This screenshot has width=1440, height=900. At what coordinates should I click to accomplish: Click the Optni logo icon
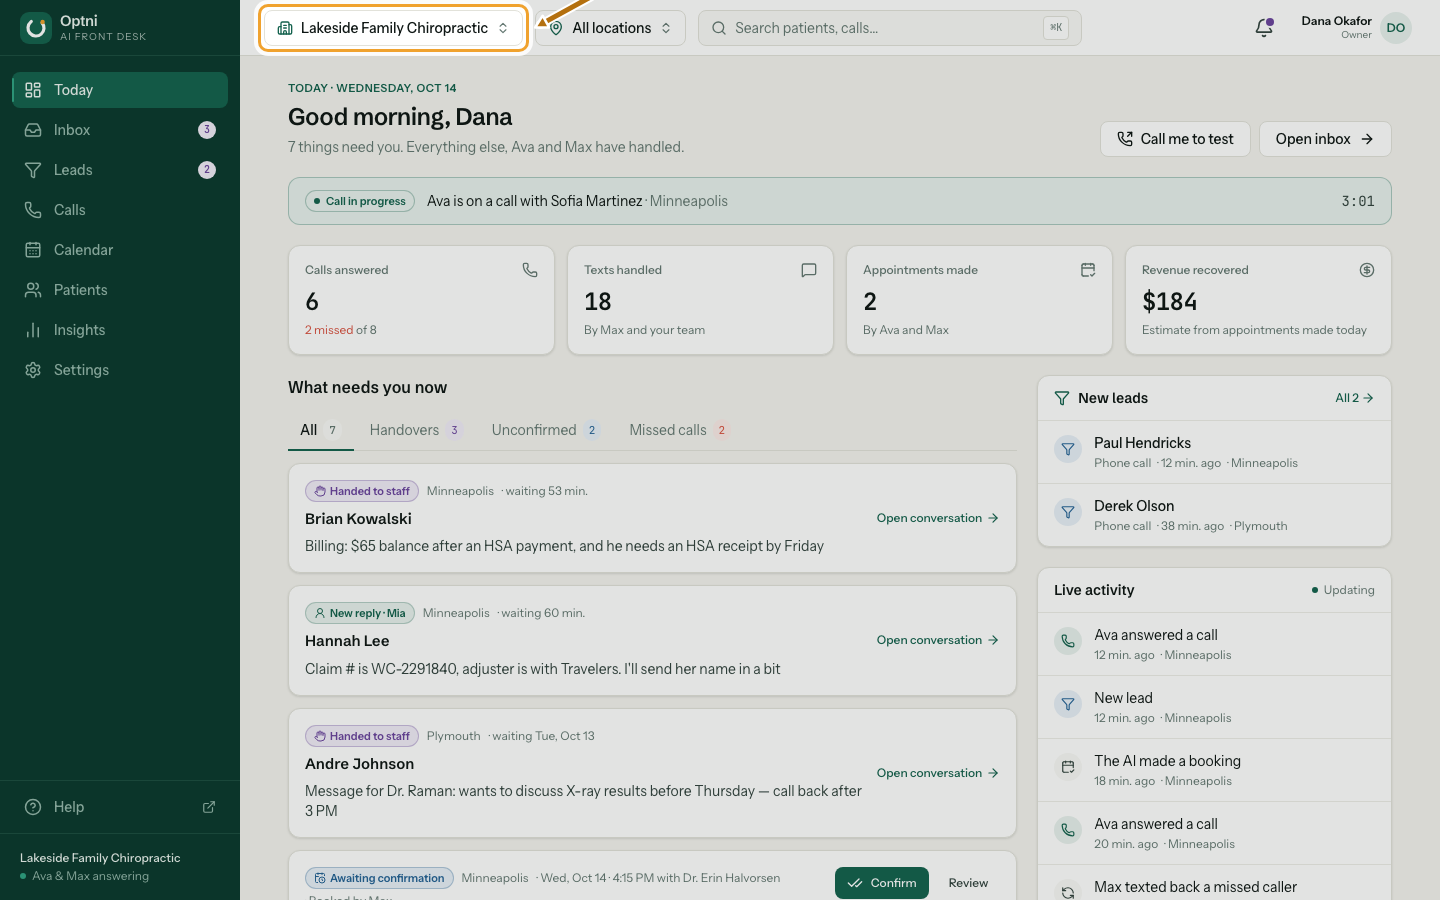pos(36,28)
